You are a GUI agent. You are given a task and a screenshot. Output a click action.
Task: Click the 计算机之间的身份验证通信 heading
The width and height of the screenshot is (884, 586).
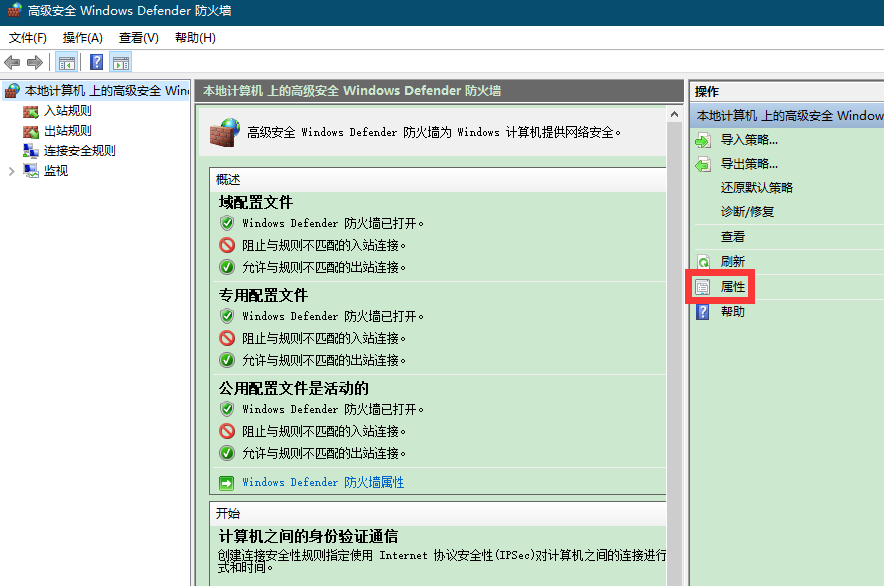point(308,536)
